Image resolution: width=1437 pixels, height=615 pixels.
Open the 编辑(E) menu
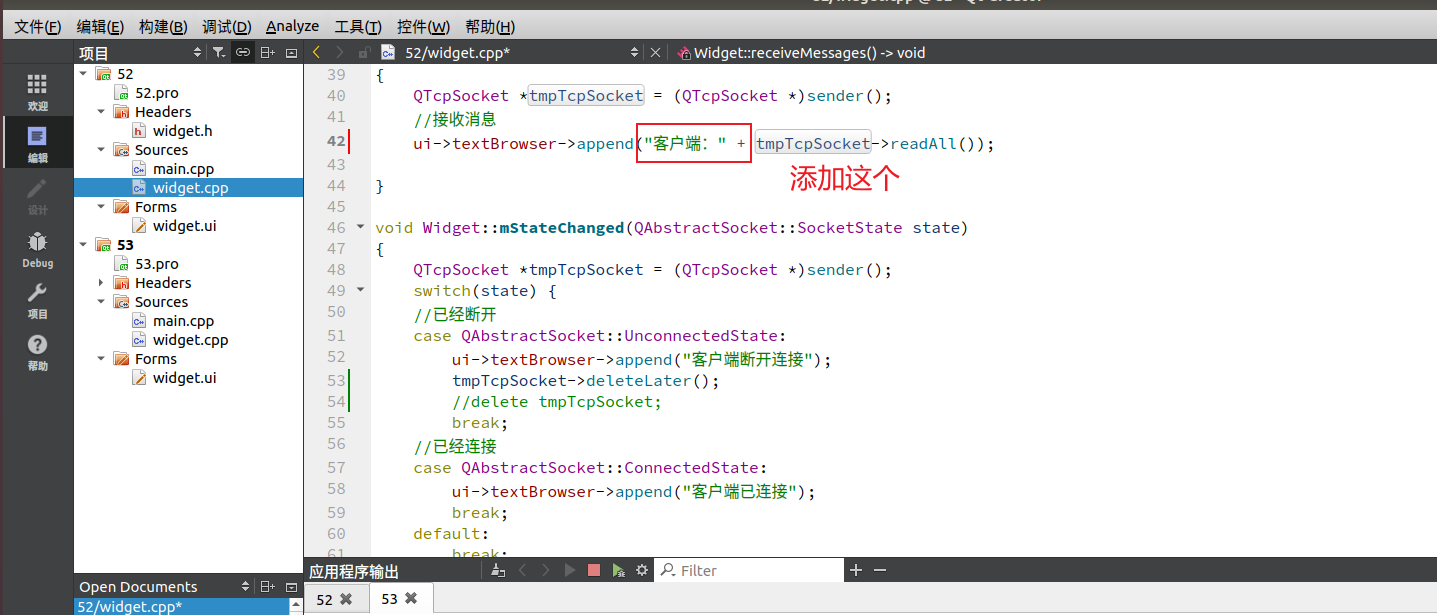pyautogui.click(x=100, y=26)
